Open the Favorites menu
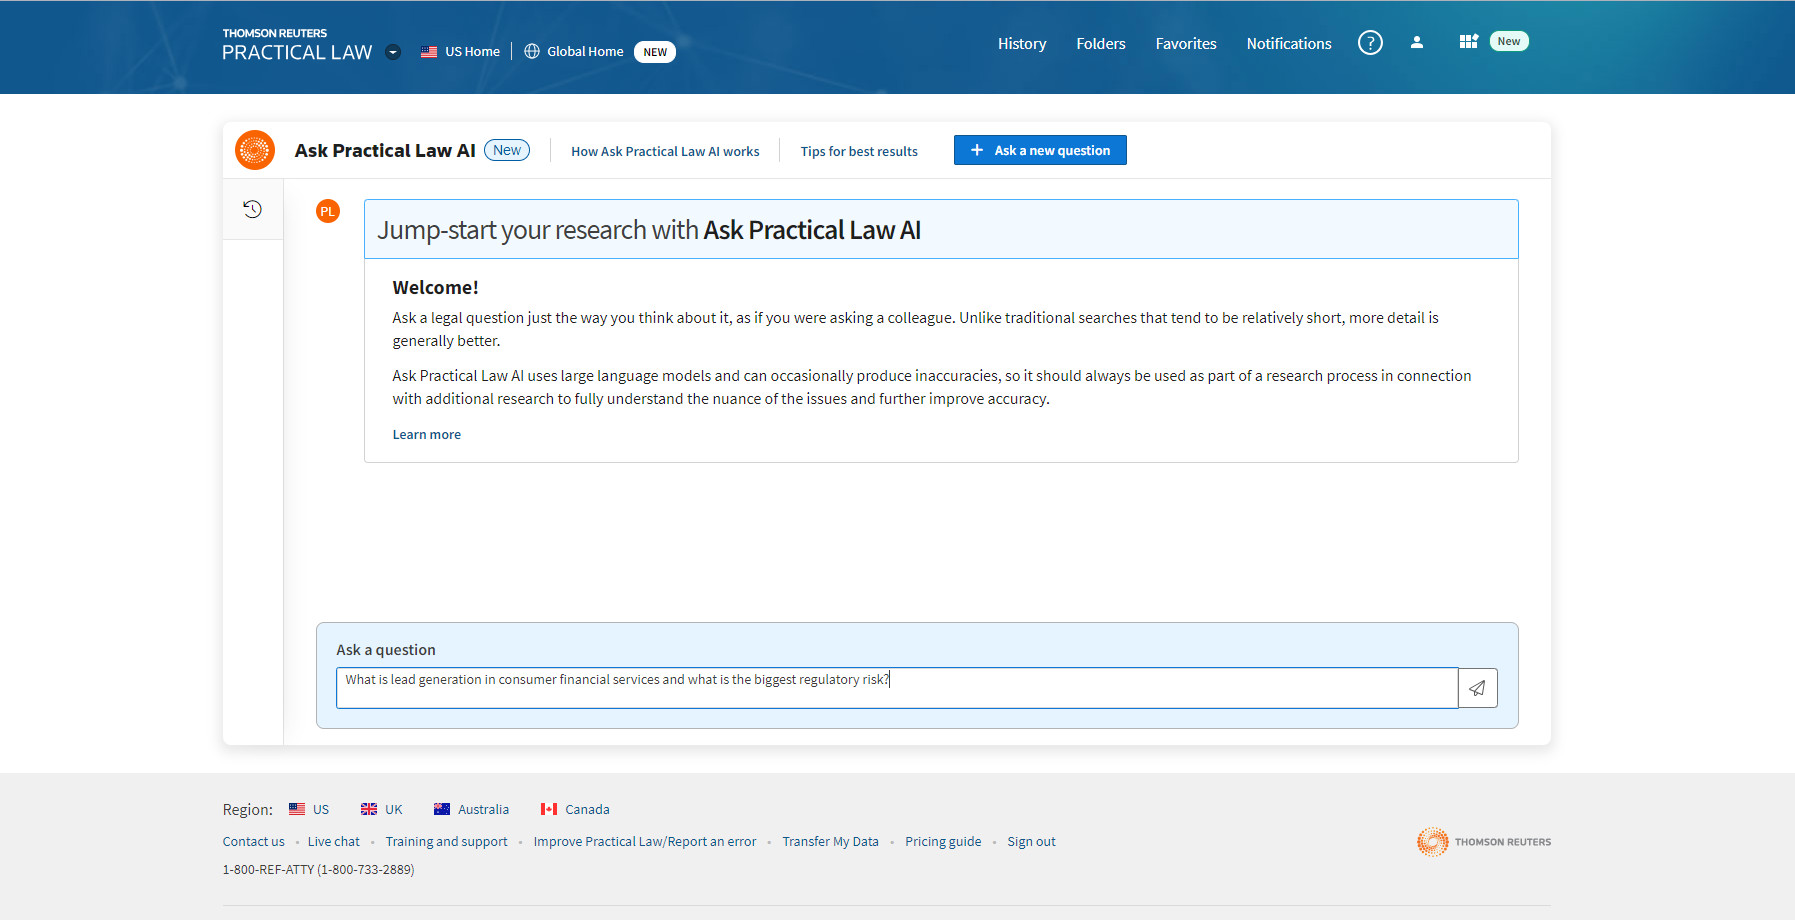 tap(1186, 43)
